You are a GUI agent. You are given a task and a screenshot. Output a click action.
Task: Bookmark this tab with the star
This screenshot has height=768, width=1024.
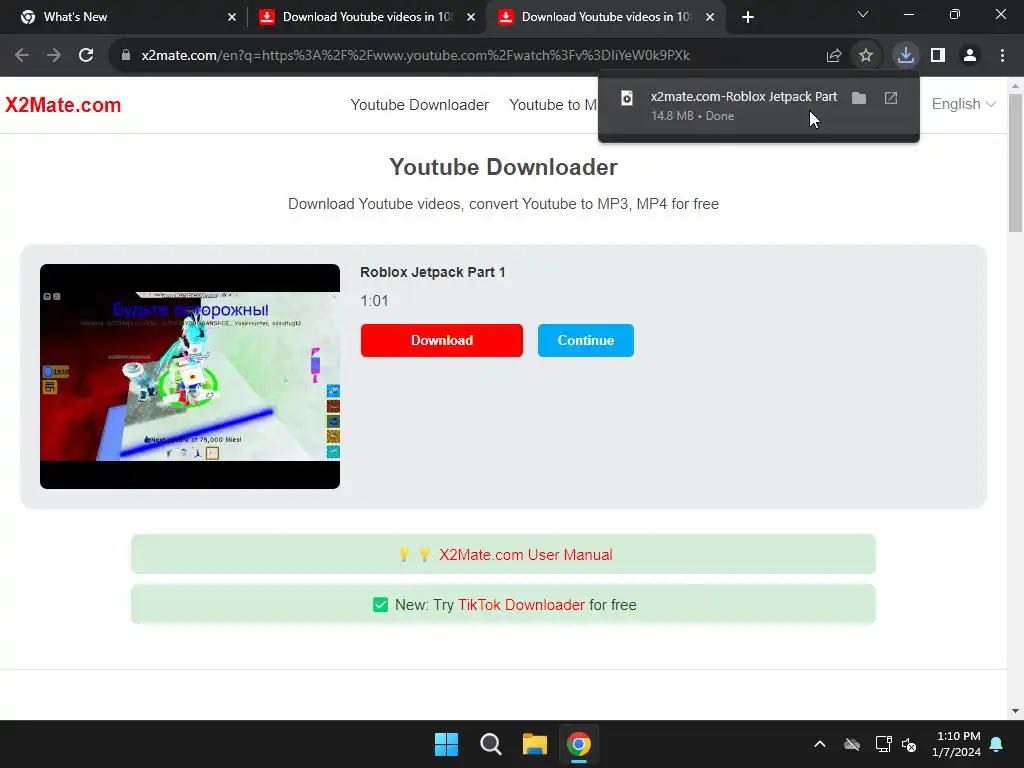click(866, 56)
